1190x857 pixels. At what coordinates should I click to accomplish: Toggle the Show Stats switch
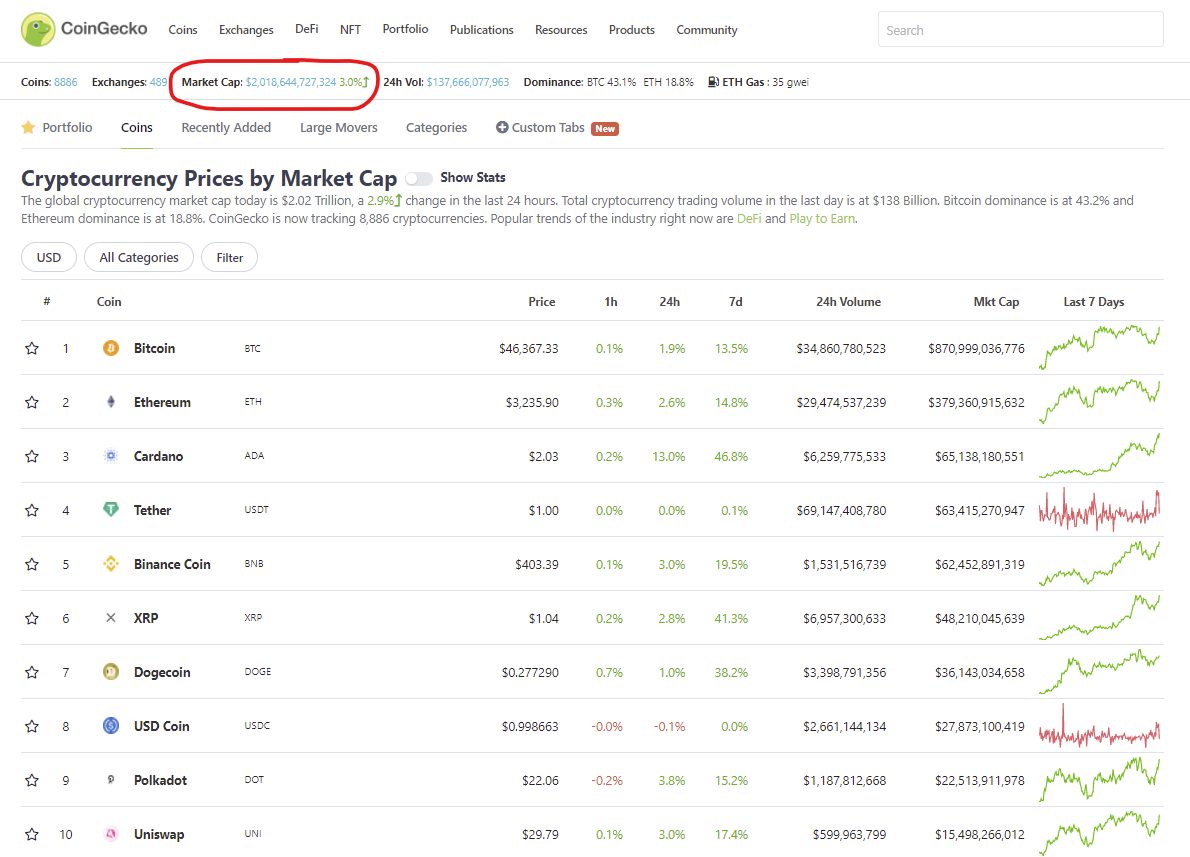419,178
